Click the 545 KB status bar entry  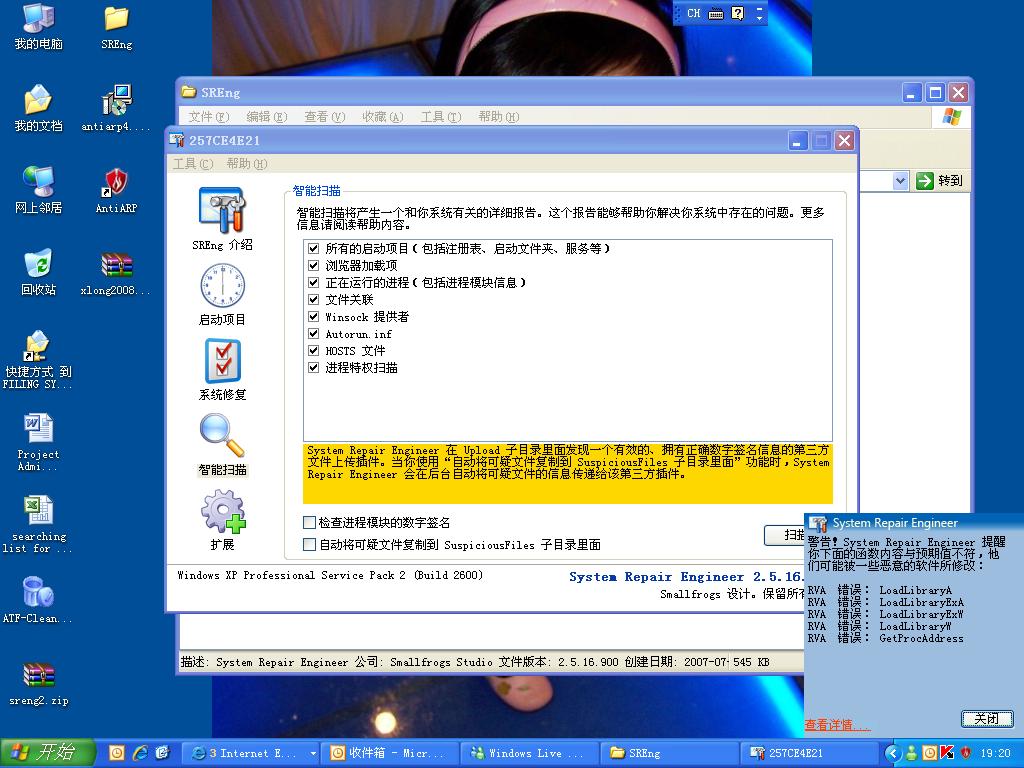751,662
